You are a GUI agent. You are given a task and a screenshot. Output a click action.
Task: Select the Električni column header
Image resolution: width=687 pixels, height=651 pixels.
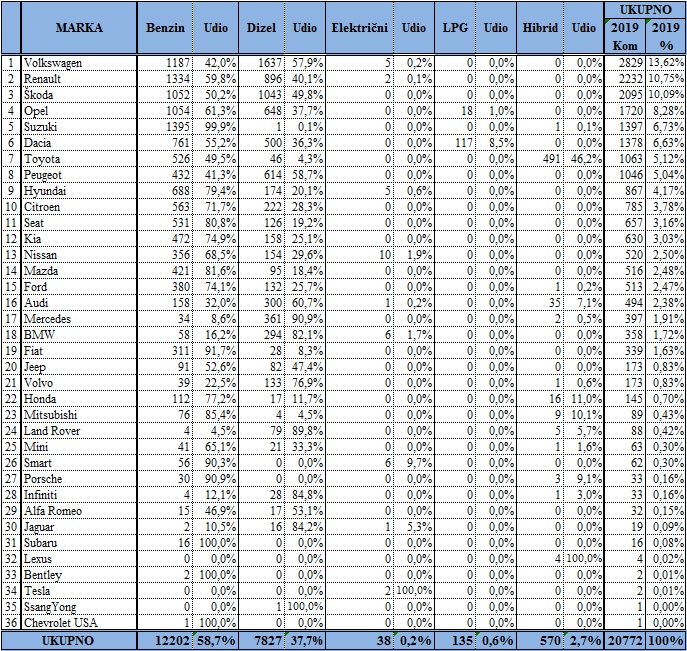358,28
